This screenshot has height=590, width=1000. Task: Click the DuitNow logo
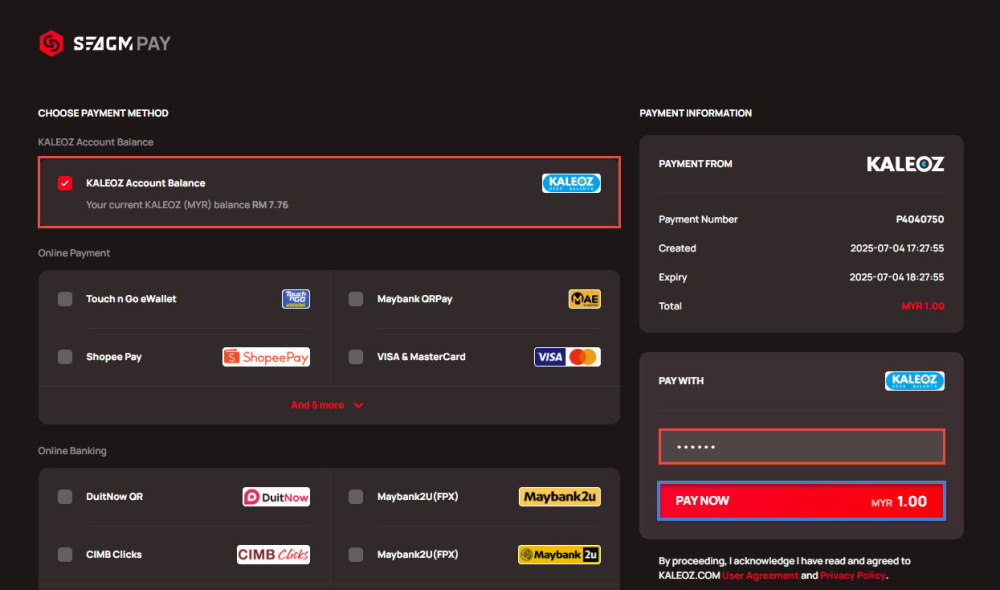click(x=276, y=497)
